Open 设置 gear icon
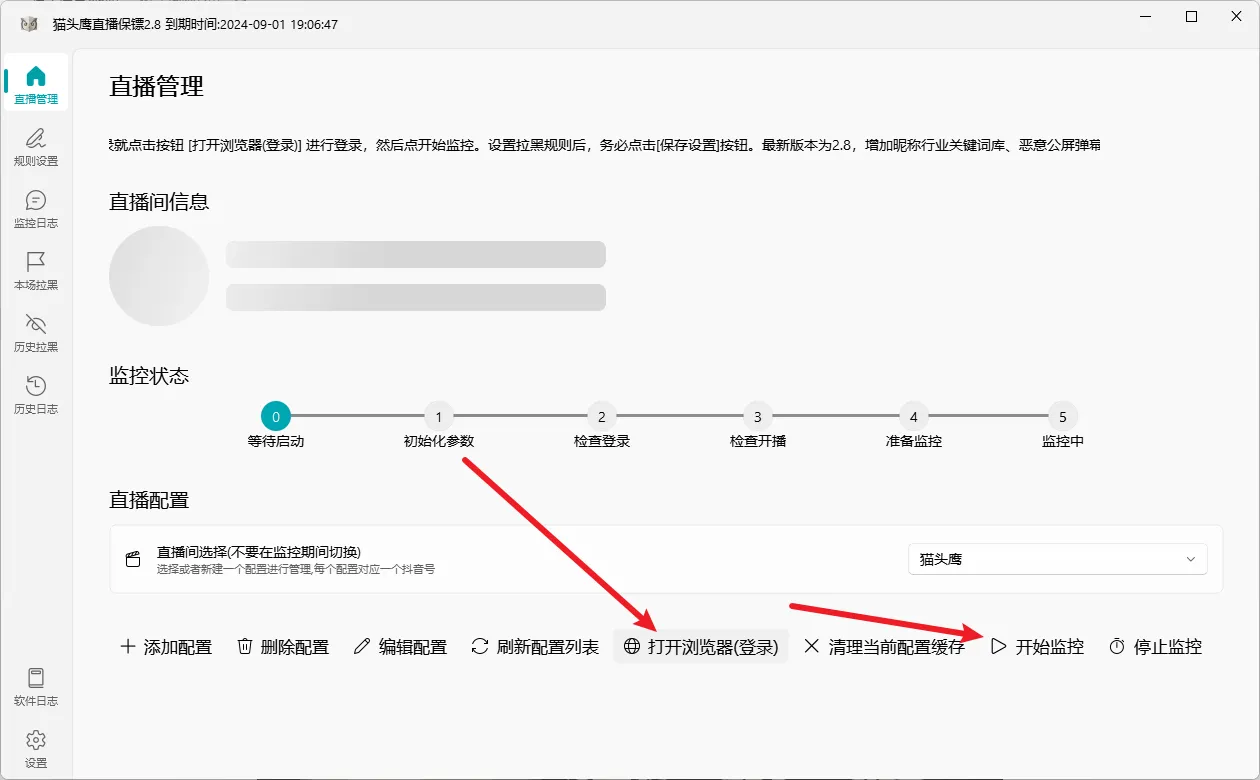The image size is (1260, 780). pyautogui.click(x=36, y=748)
